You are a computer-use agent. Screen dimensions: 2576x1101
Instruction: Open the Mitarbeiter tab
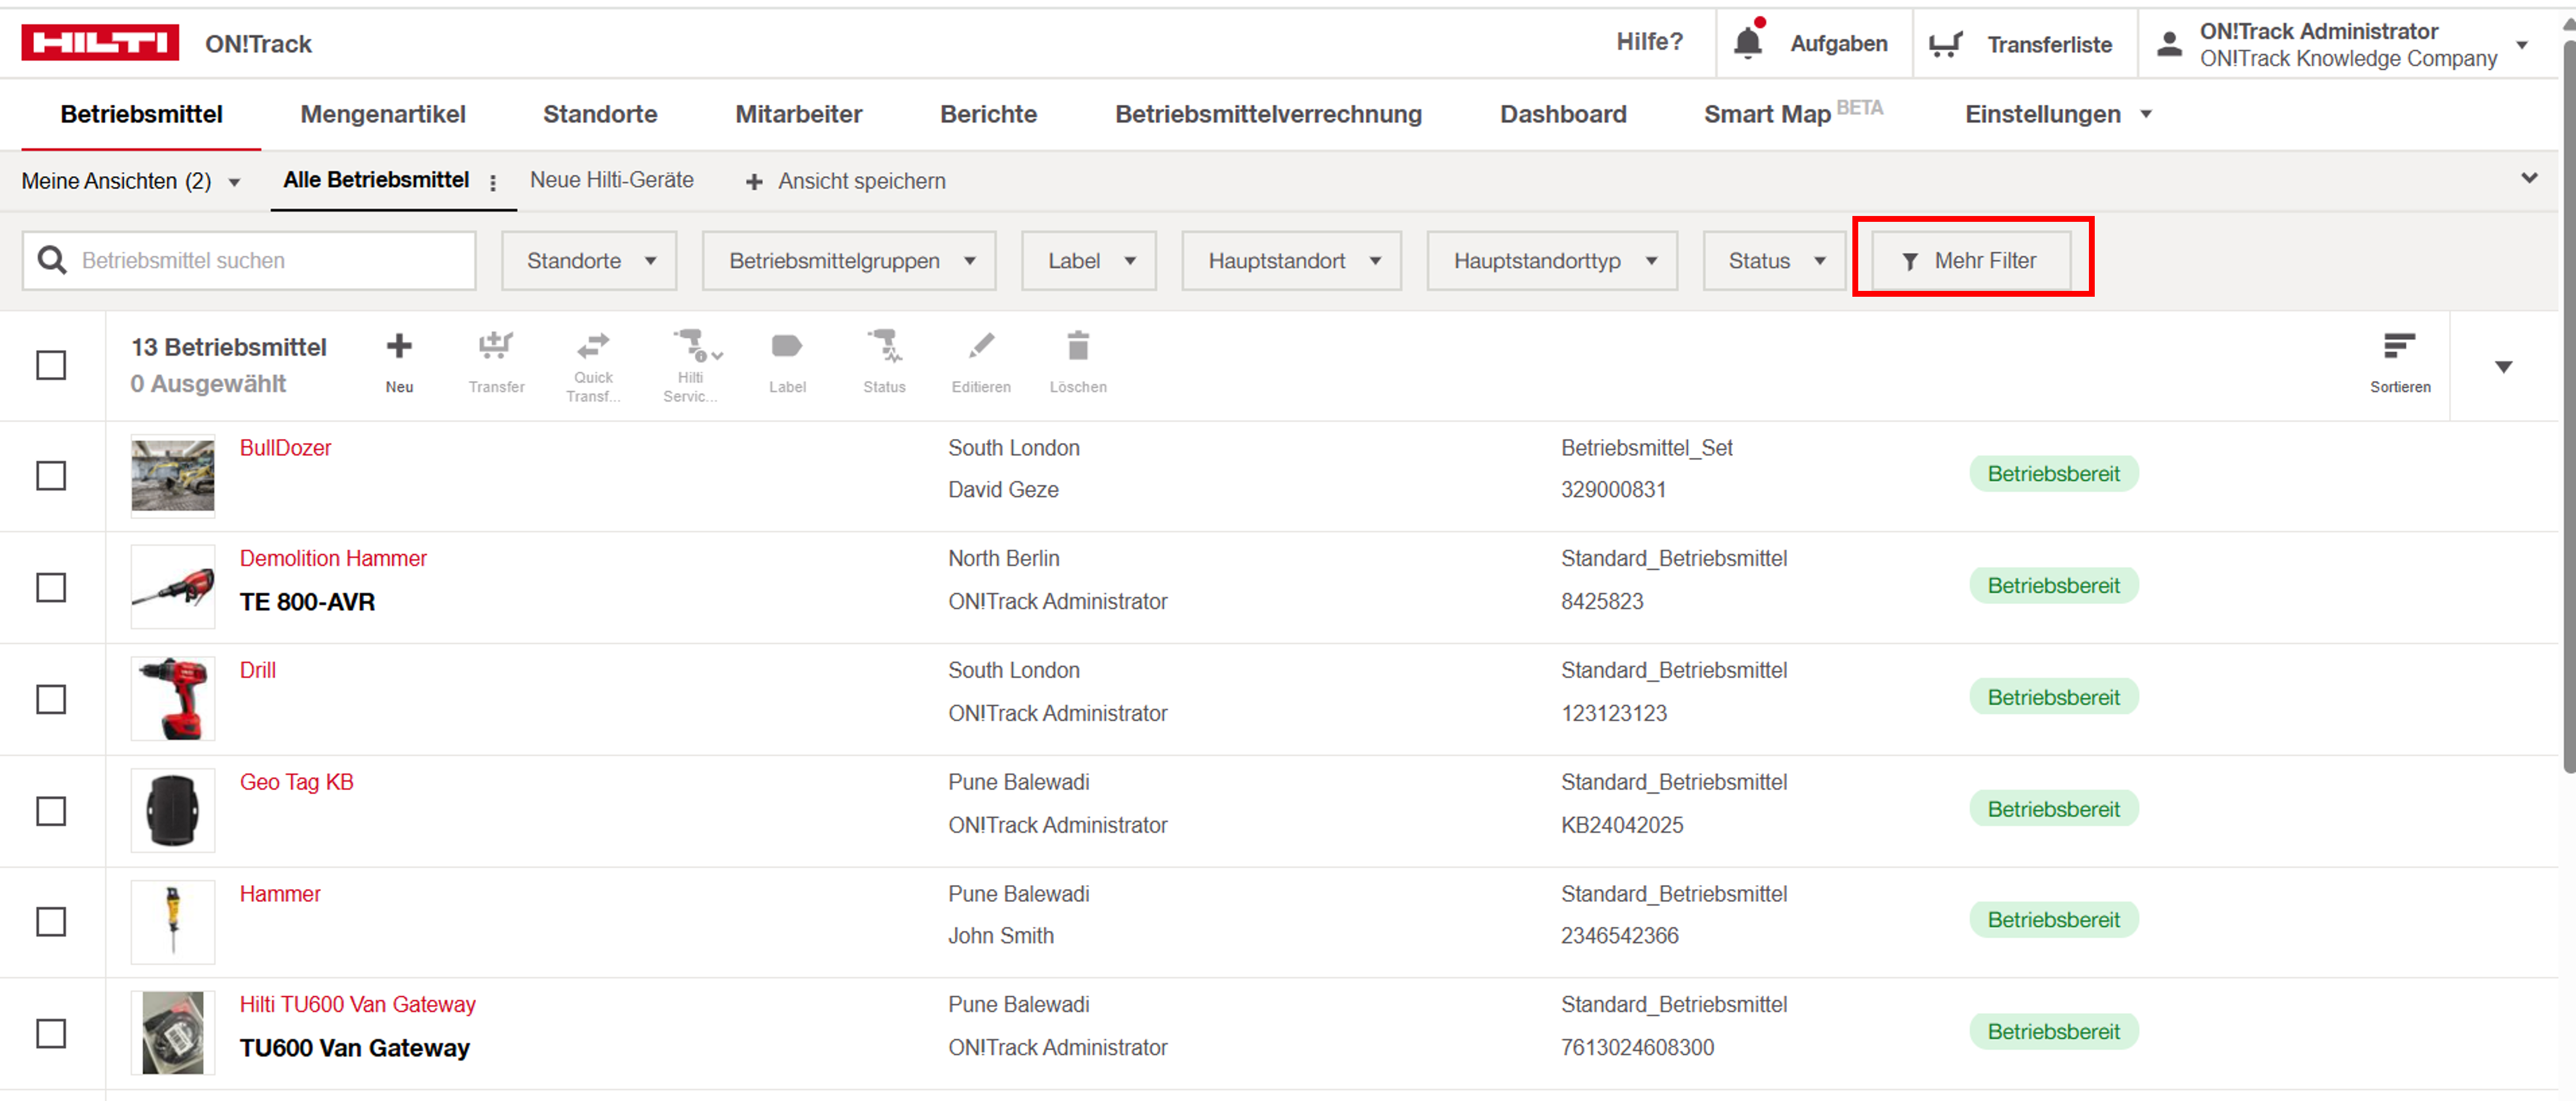pyautogui.click(x=798, y=114)
